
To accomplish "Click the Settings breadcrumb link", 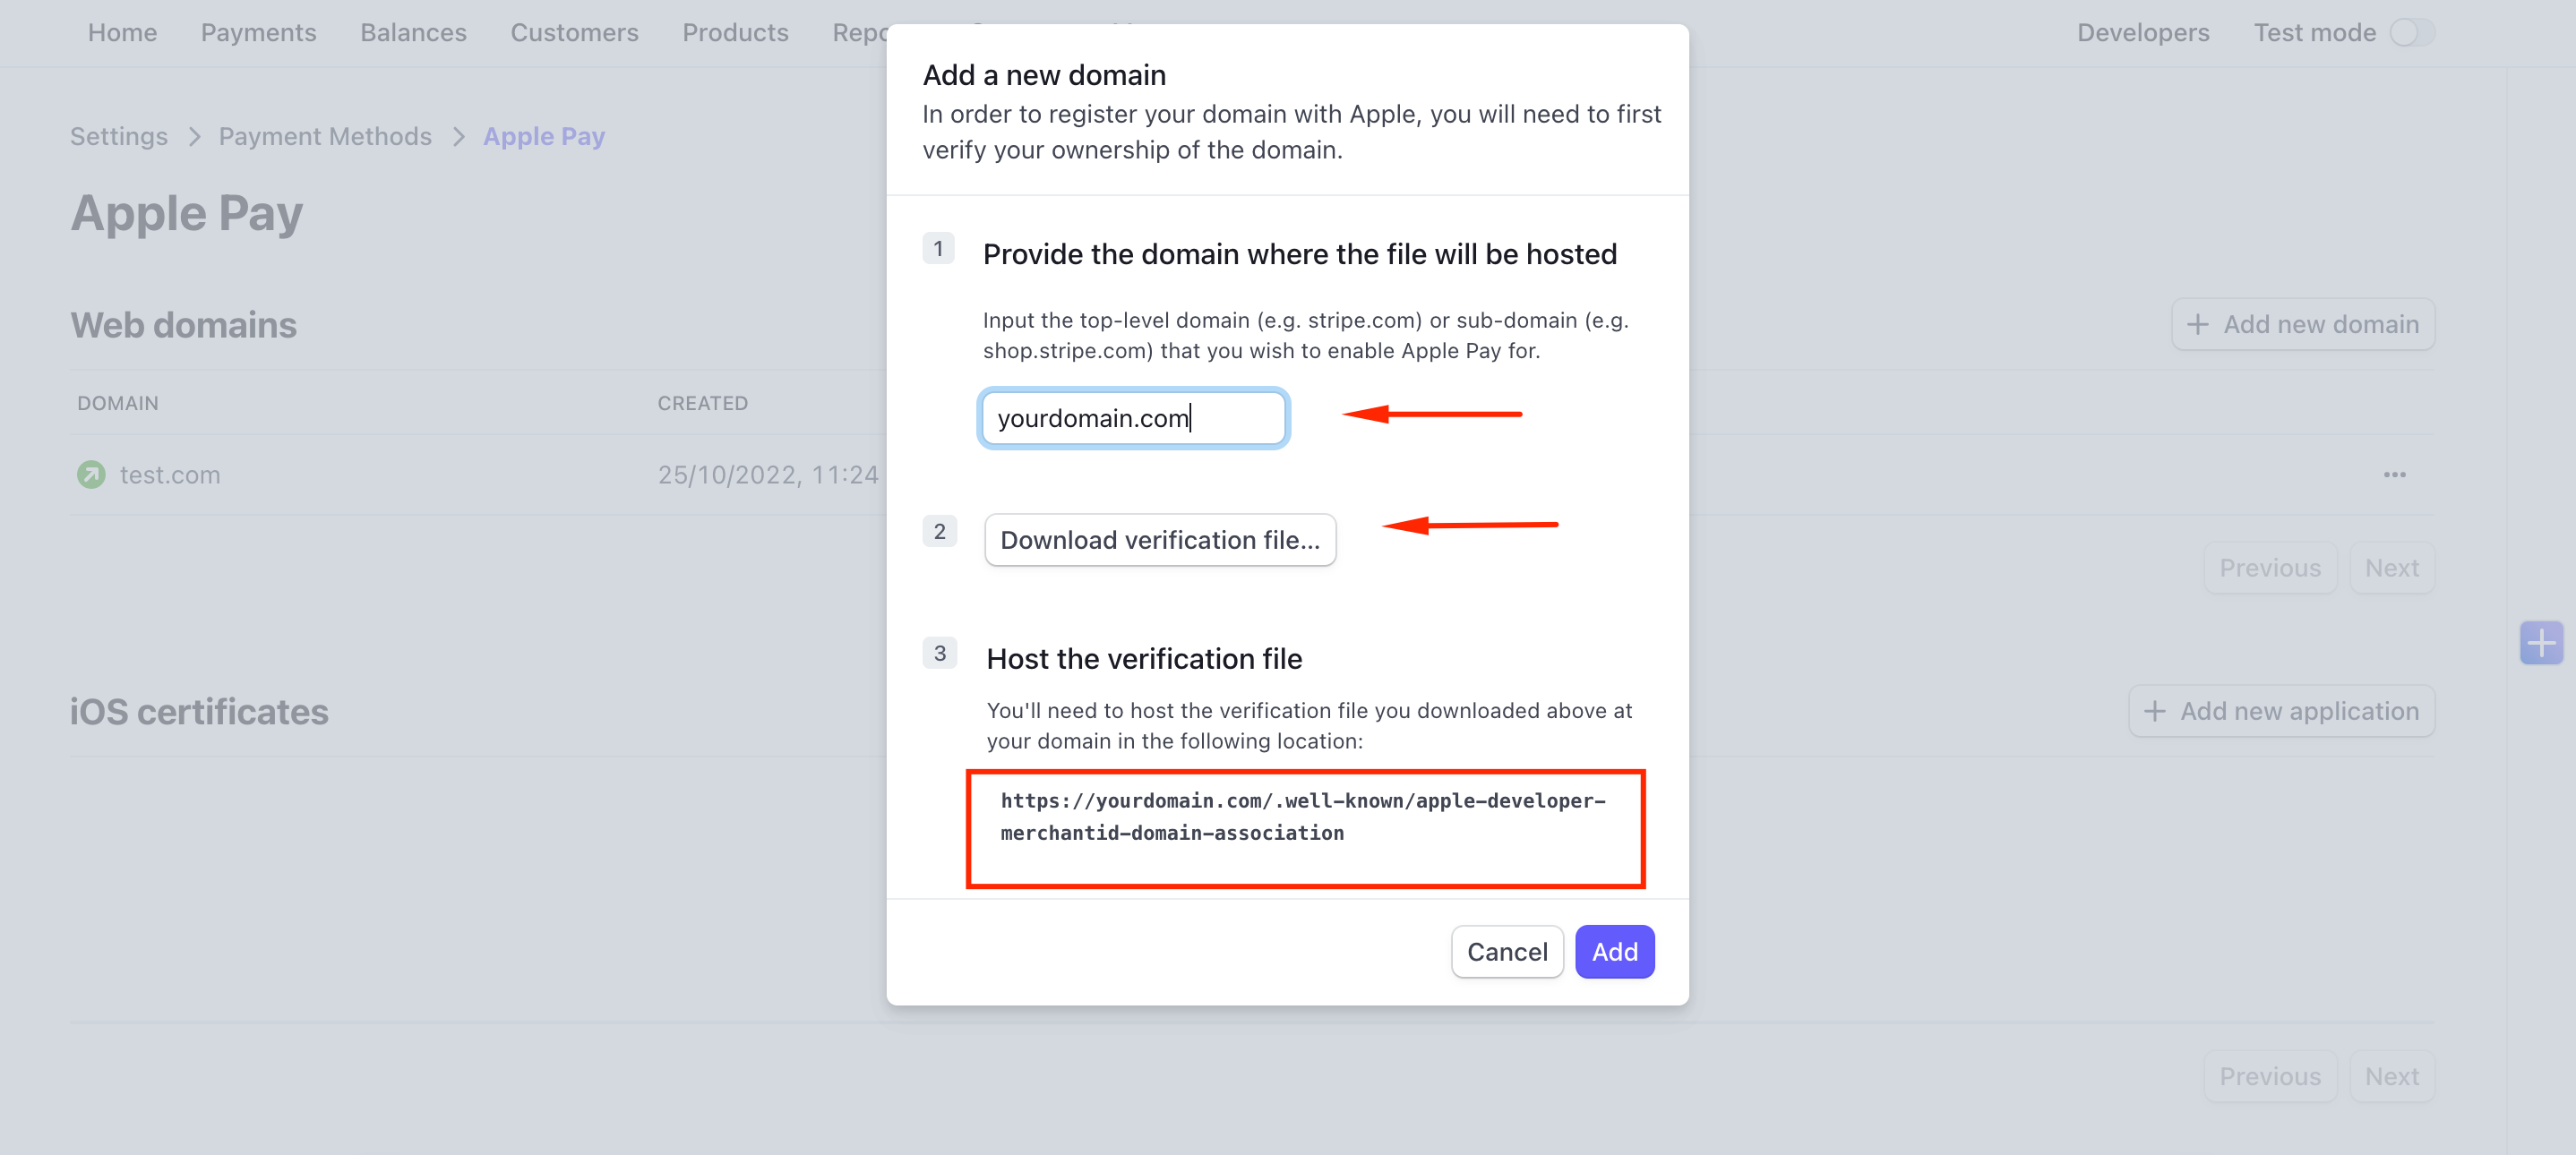I will [x=119, y=136].
